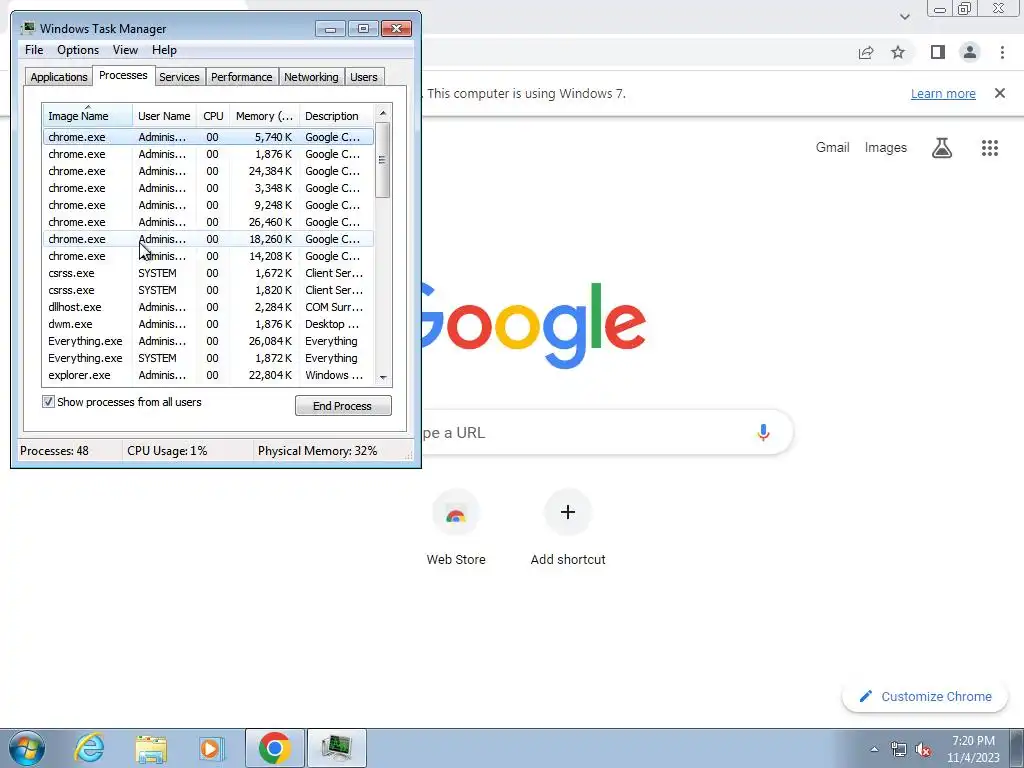Screen dimensions: 1024x768
Task: Select chrome.exe row using 26,460 K
Action: [209, 222]
